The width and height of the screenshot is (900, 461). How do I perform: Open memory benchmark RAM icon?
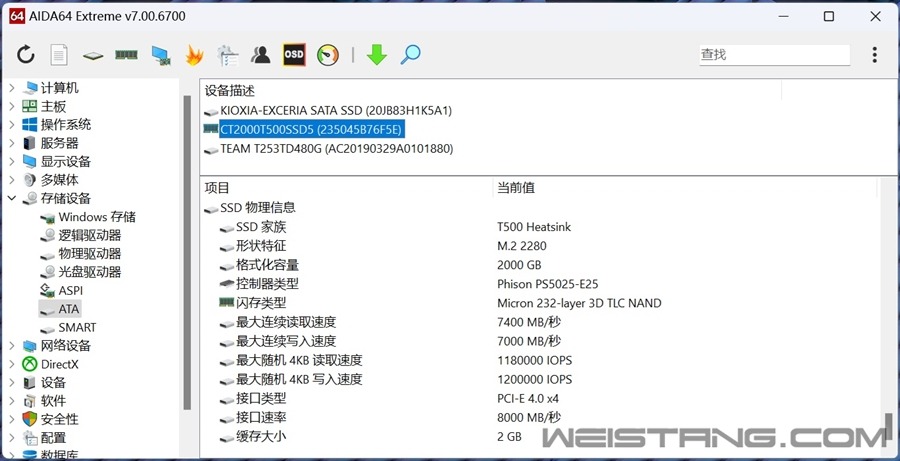[126, 55]
